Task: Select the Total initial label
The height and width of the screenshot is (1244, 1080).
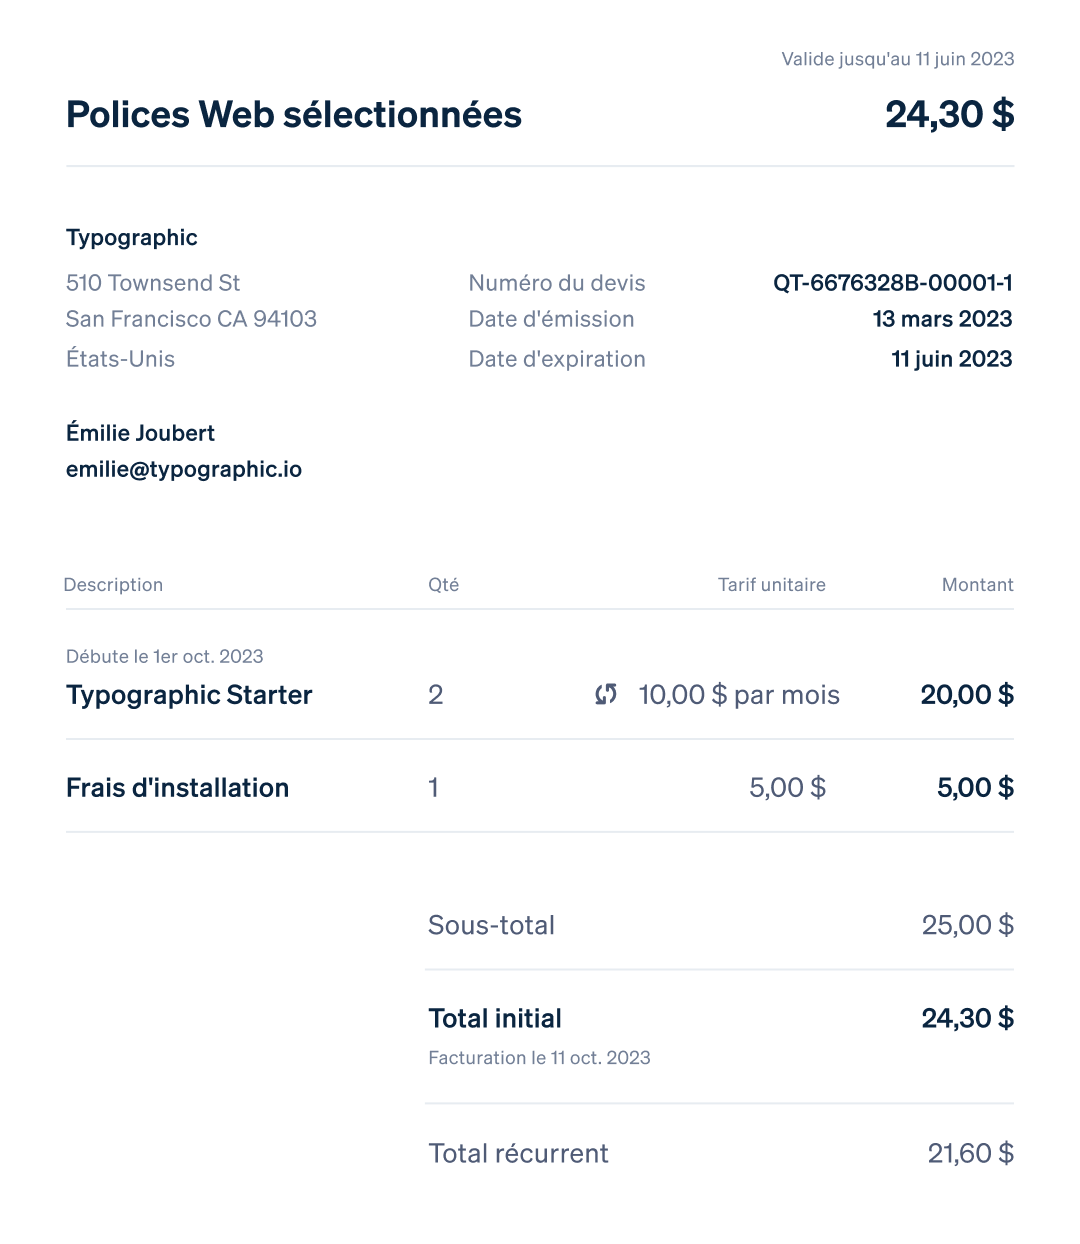Action: pyautogui.click(x=495, y=1019)
